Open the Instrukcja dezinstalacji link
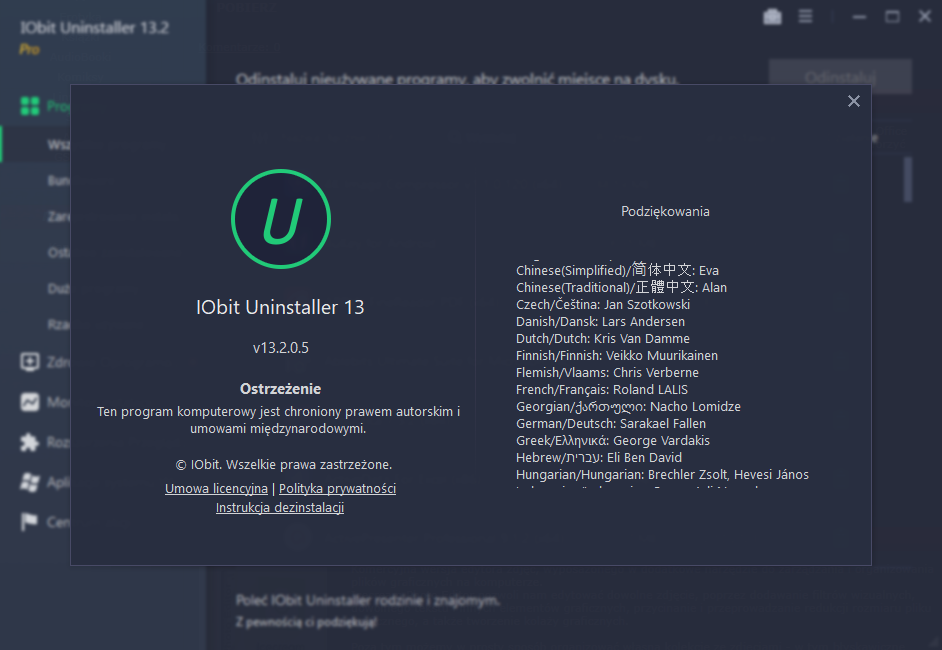942x650 pixels. point(280,508)
